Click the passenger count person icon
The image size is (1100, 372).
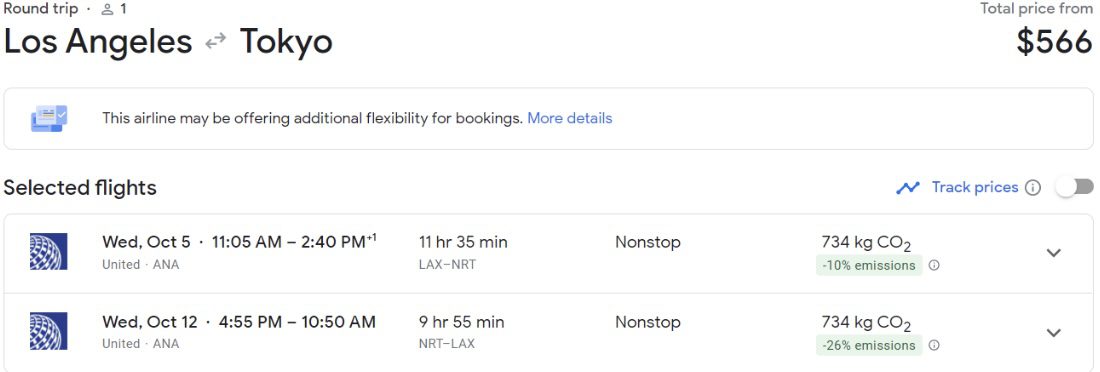(x=107, y=9)
